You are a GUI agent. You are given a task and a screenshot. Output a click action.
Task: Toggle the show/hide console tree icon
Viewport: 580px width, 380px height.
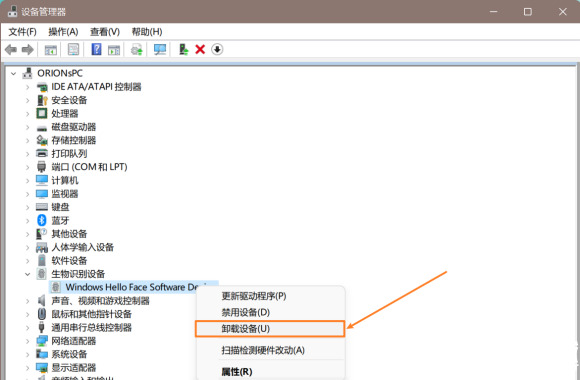pyautogui.click(x=51, y=50)
